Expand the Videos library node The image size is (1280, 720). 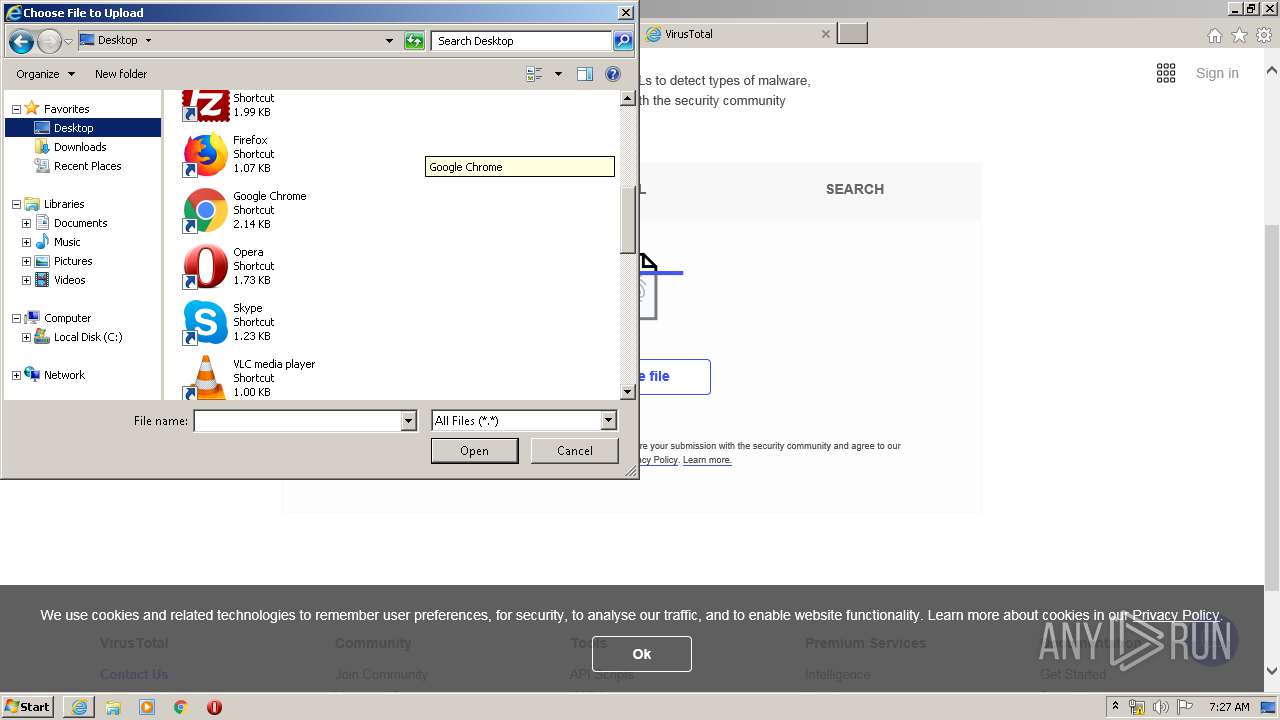point(26,280)
